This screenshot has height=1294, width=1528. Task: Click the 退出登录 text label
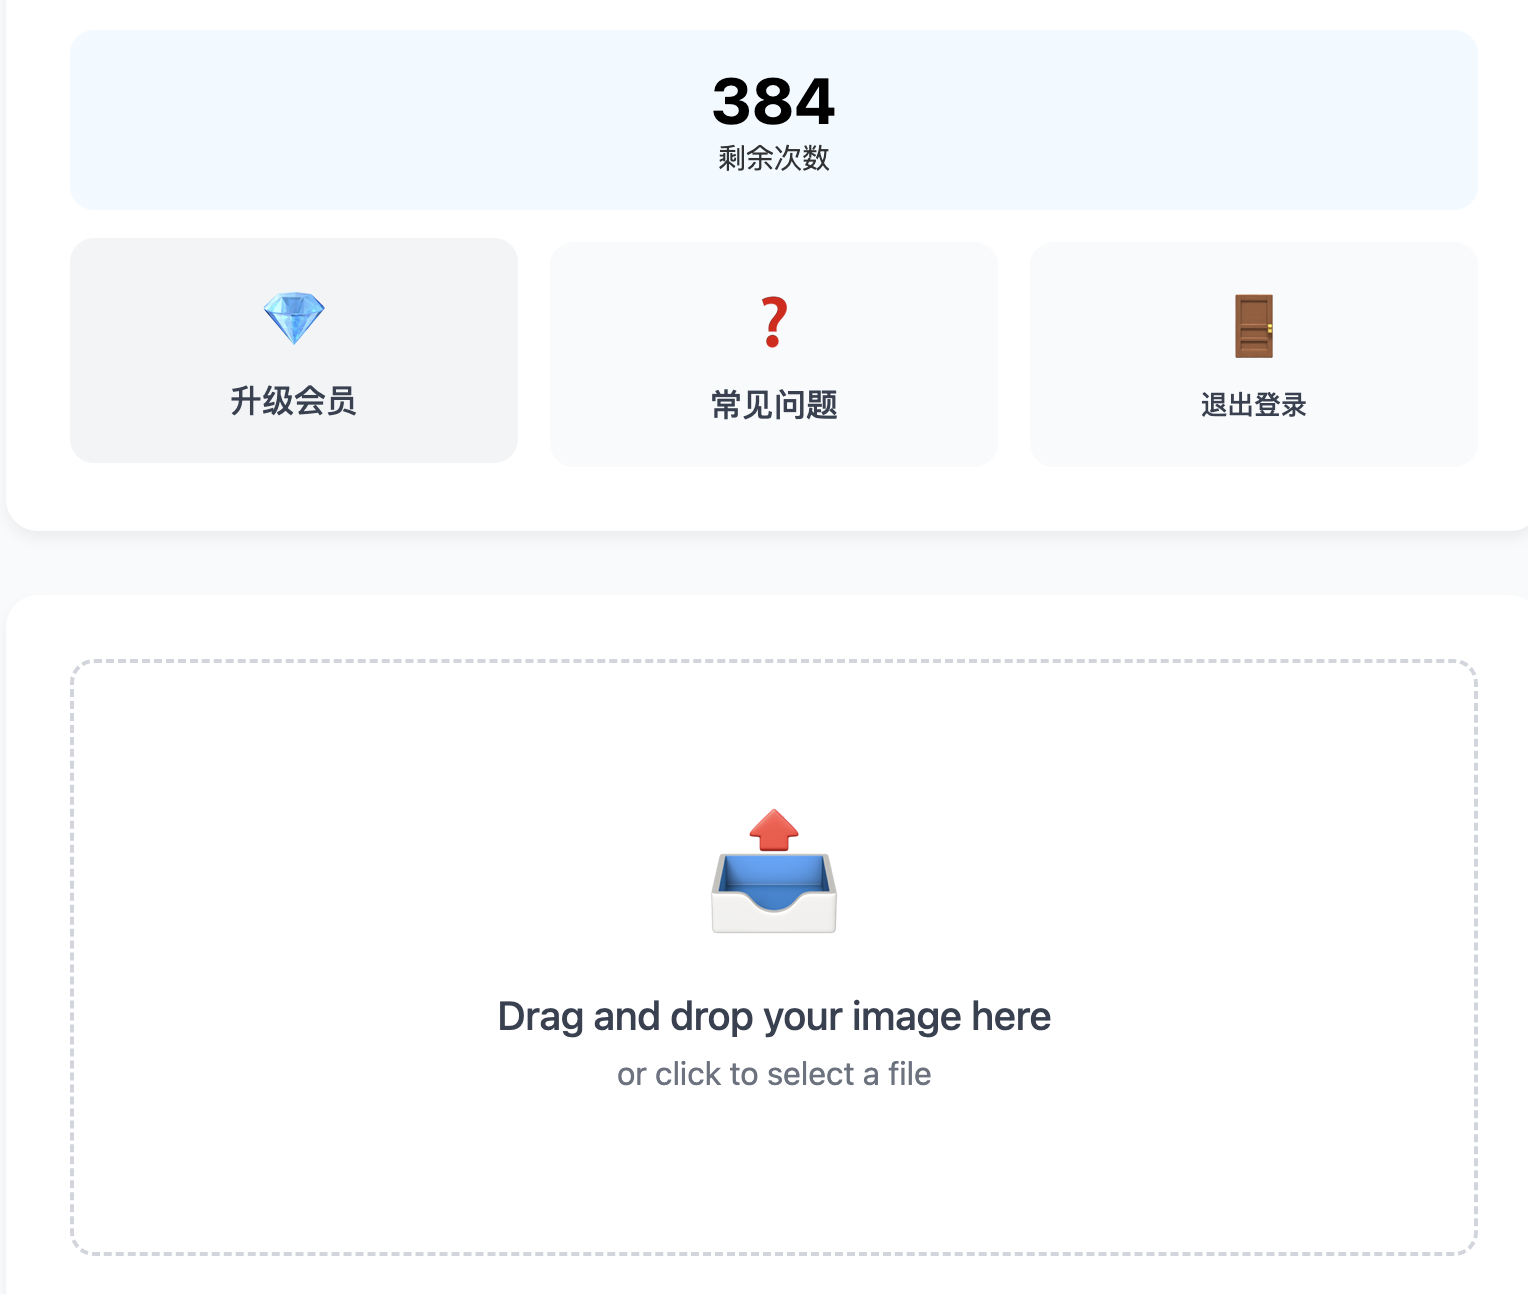(1254, 405)
